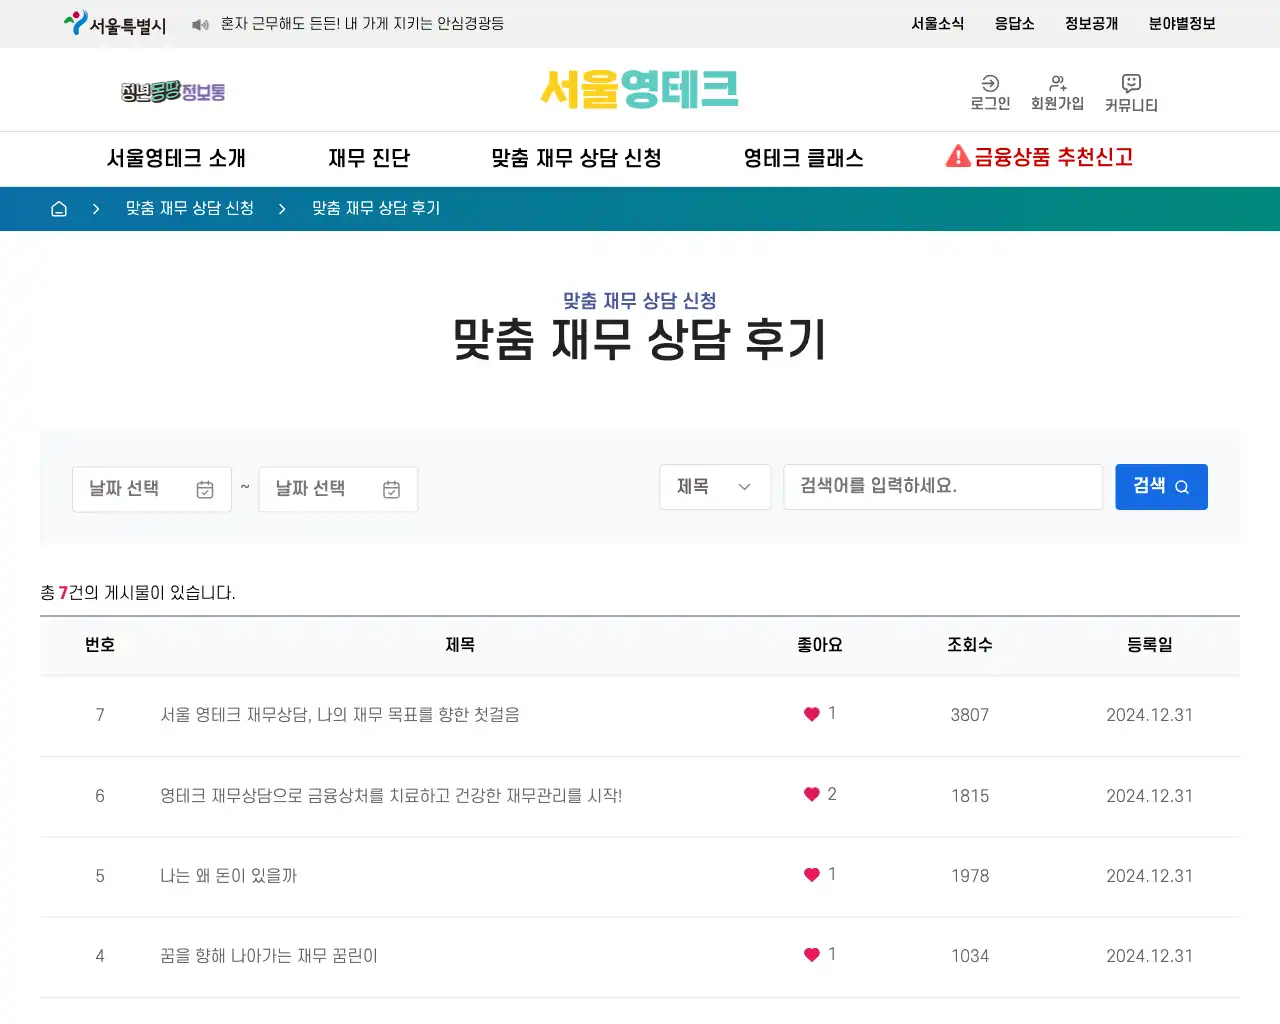
Task: Click the view count 1815
Action: tap(970, 796)
